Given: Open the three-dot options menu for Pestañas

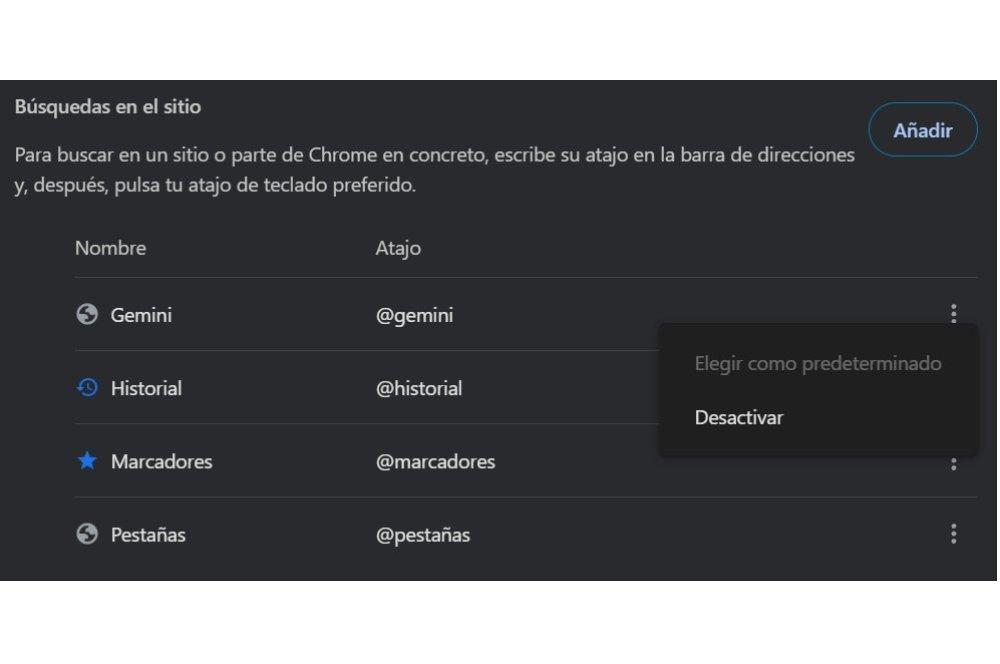Looking at the screenshot, I should point(953,534).
